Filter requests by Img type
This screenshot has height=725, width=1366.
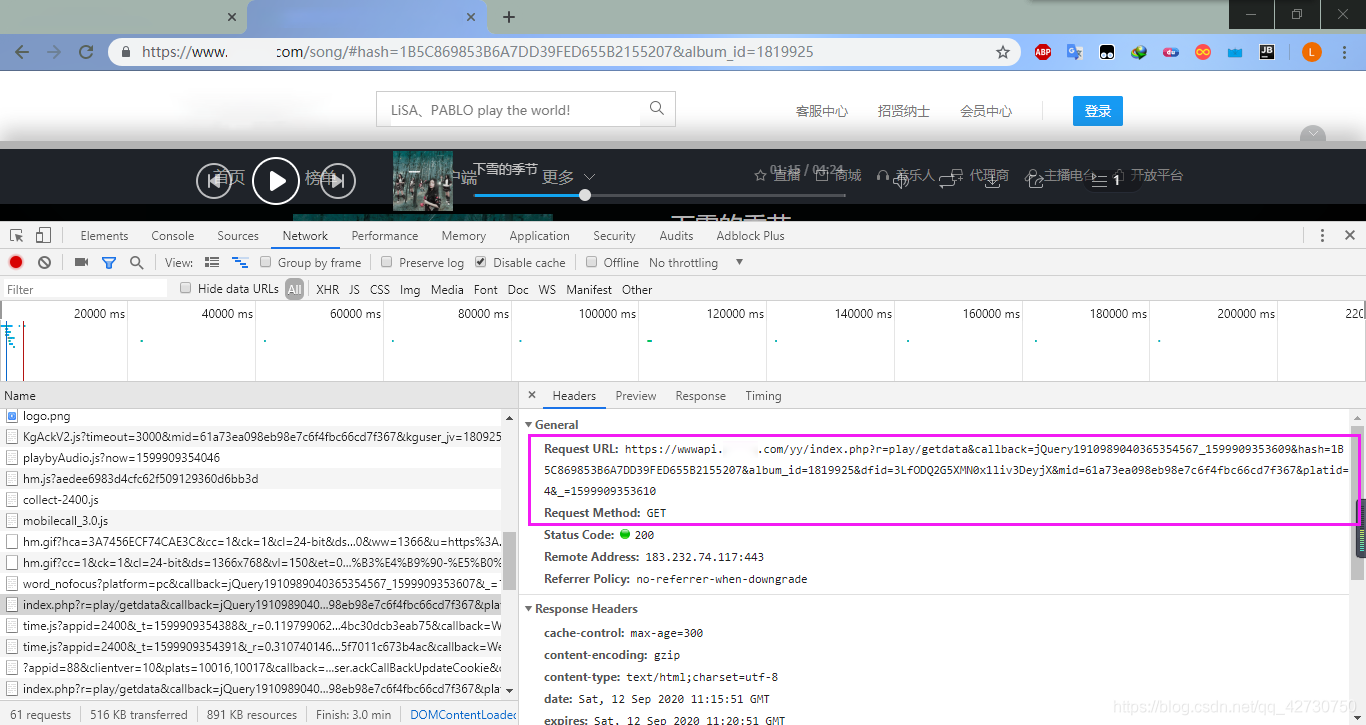coord(410,289)
